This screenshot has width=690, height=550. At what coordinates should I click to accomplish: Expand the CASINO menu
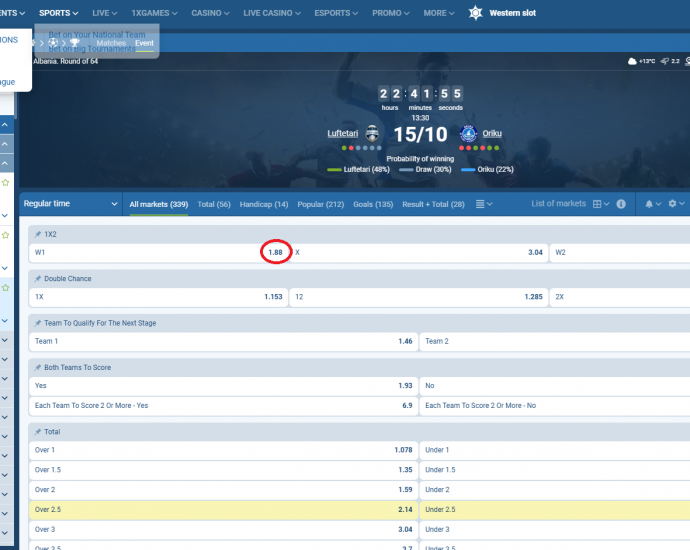pyautogui.click(x=210, y=13)
